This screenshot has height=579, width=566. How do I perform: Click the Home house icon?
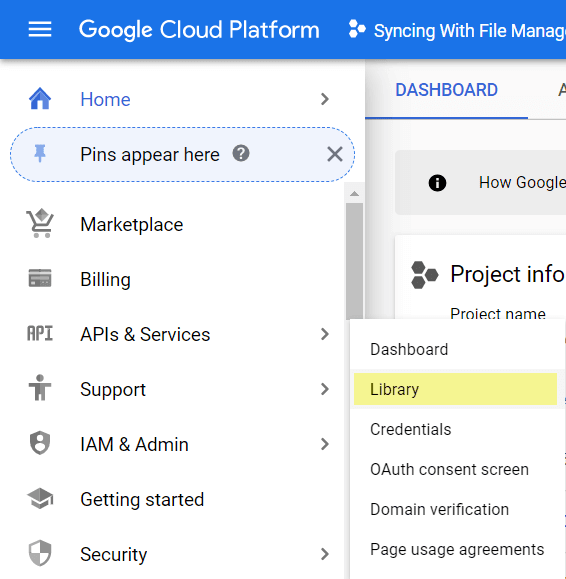[x=40, y=99]
